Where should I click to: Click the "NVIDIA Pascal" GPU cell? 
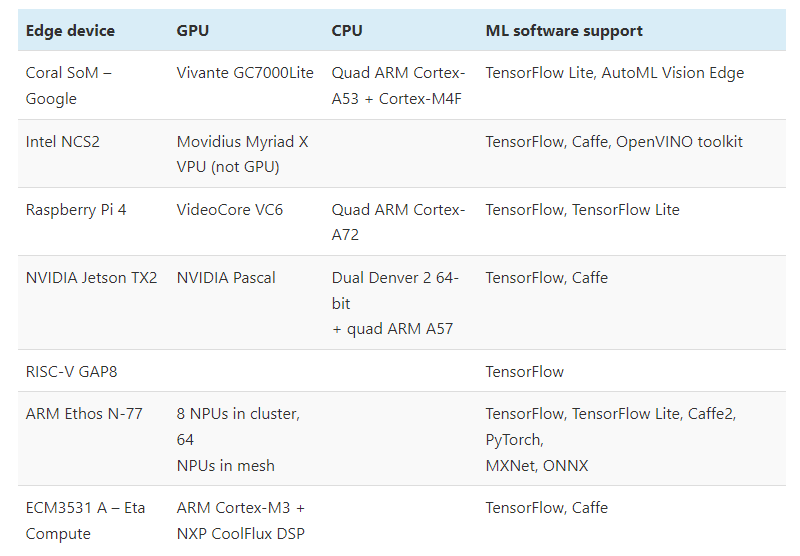click(226, 278)
